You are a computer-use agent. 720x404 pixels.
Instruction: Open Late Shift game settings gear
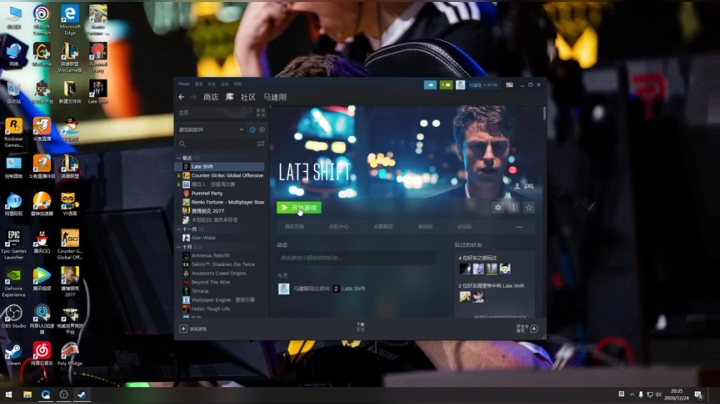click(498, 208)
